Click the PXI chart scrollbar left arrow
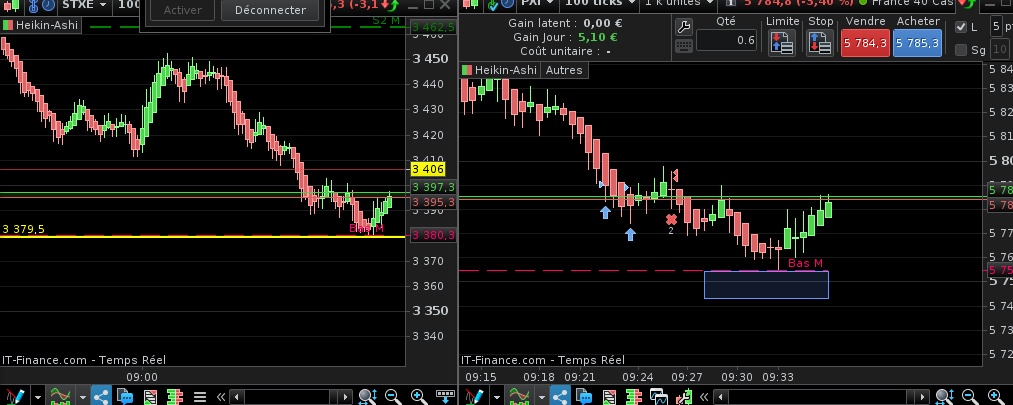Viewport: 1013px width, 405px height. [x=720, y=397]
